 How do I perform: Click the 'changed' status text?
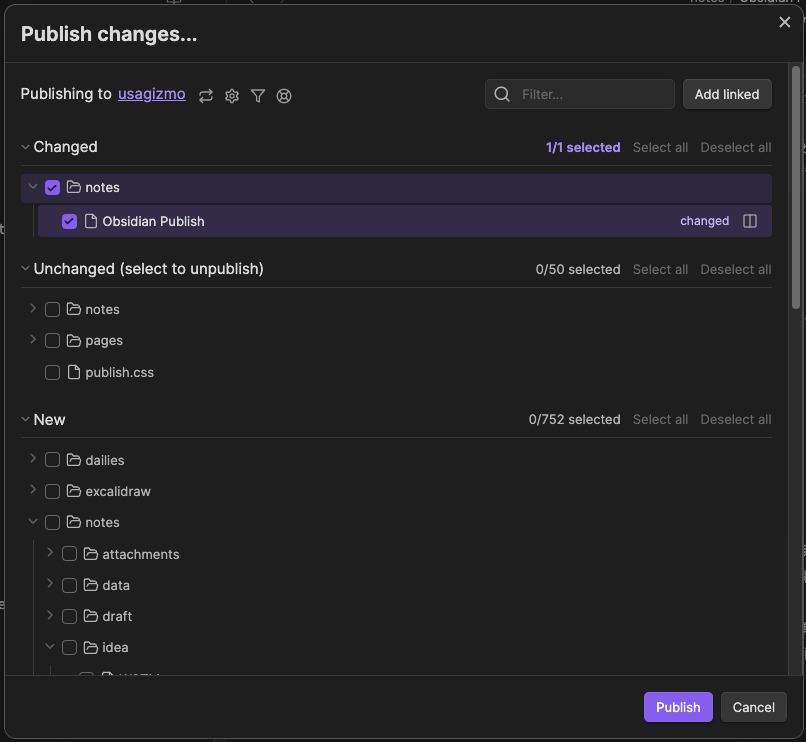pyautogui.click(x=704, y=221)
